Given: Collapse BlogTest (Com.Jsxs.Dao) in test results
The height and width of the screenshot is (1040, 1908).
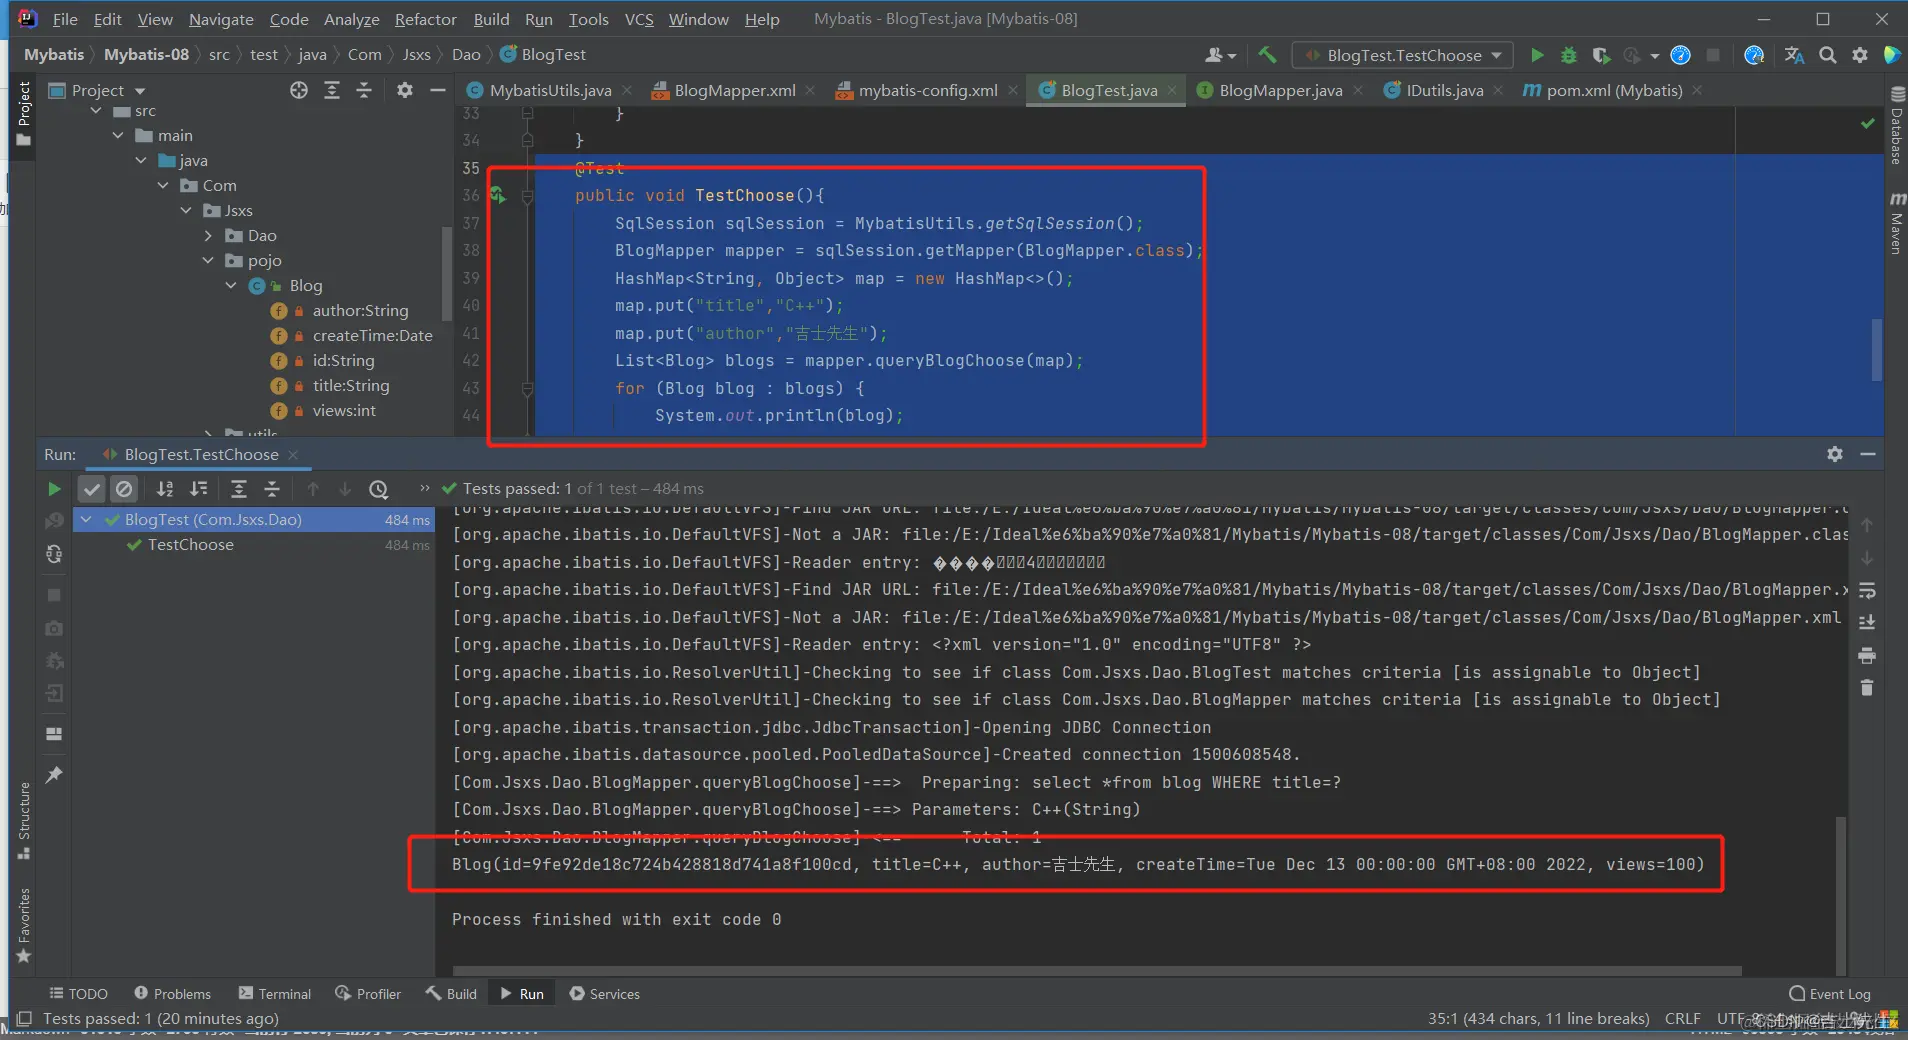Looking at the screenshot, I should pyautogui.click(x=86, y=520).
